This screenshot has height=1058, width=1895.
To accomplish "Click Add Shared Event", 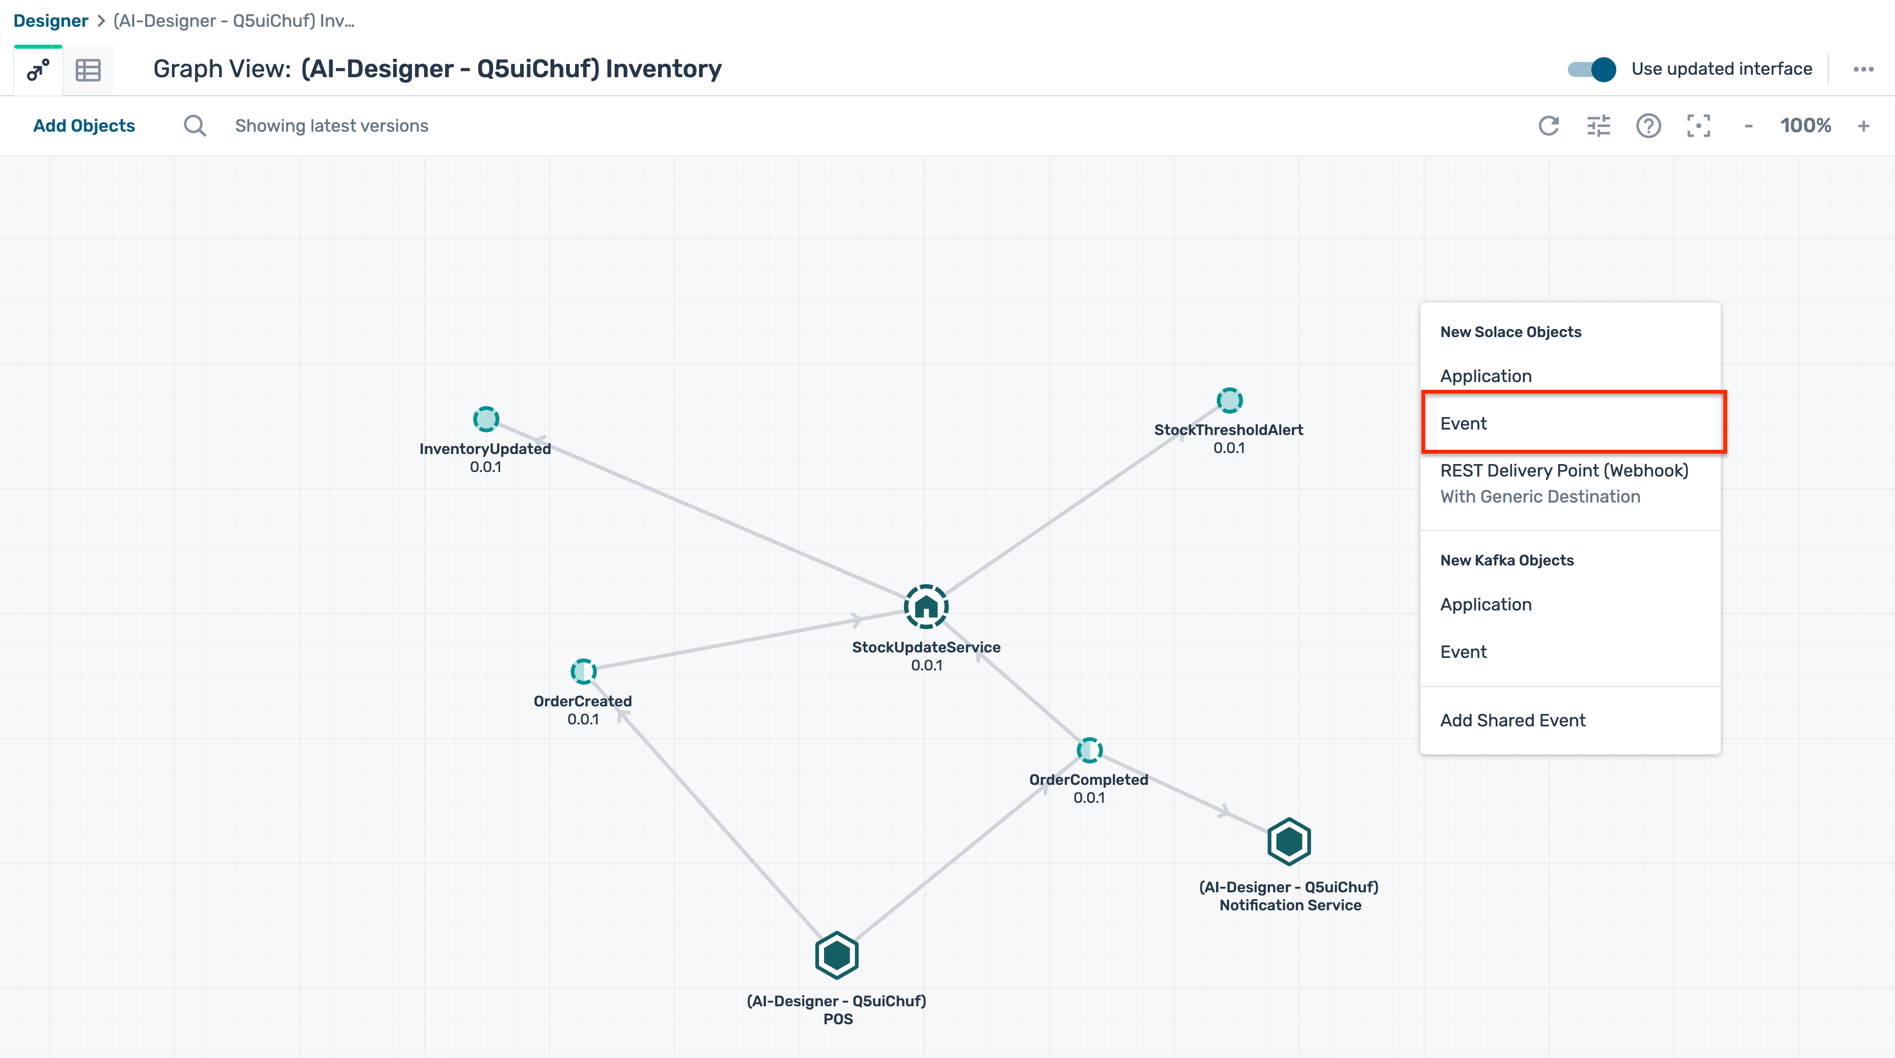I will pos(1513,720).
